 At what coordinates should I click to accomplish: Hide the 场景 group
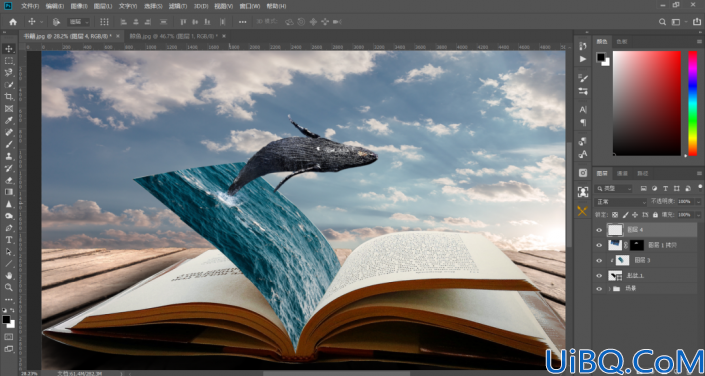point(599,289)
